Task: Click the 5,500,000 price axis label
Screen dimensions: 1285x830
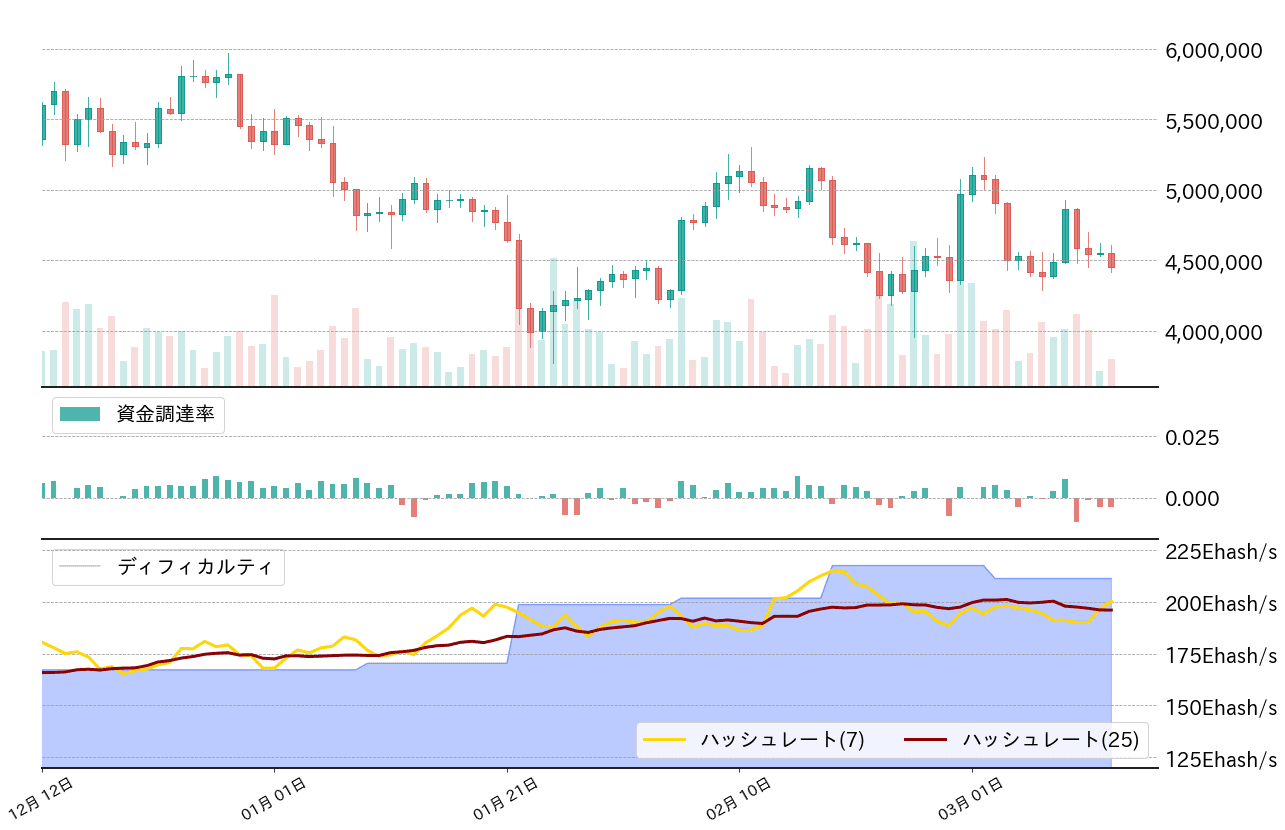Action: pos(1216,121)
